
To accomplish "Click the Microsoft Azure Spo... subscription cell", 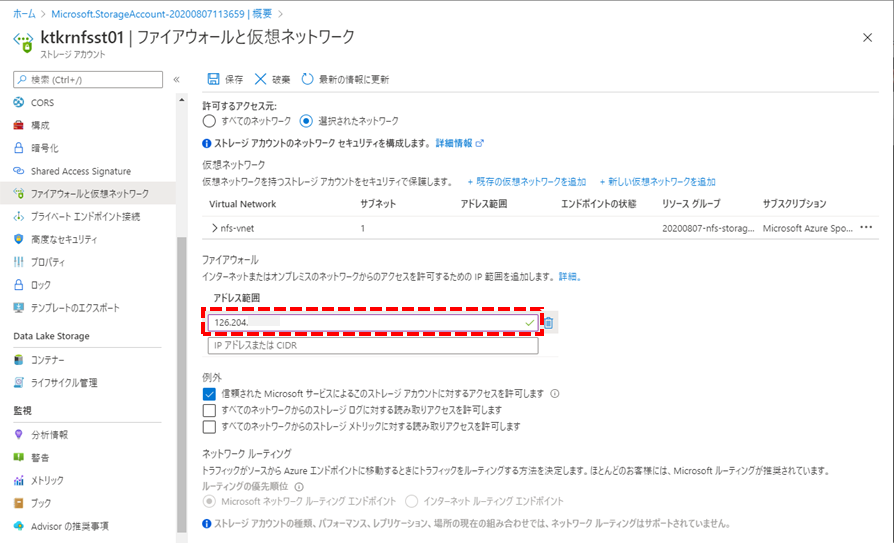I will (808, 228).
